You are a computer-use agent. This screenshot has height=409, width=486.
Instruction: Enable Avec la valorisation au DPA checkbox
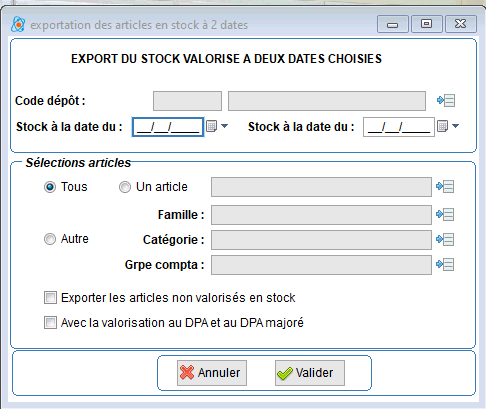(50, 323)
